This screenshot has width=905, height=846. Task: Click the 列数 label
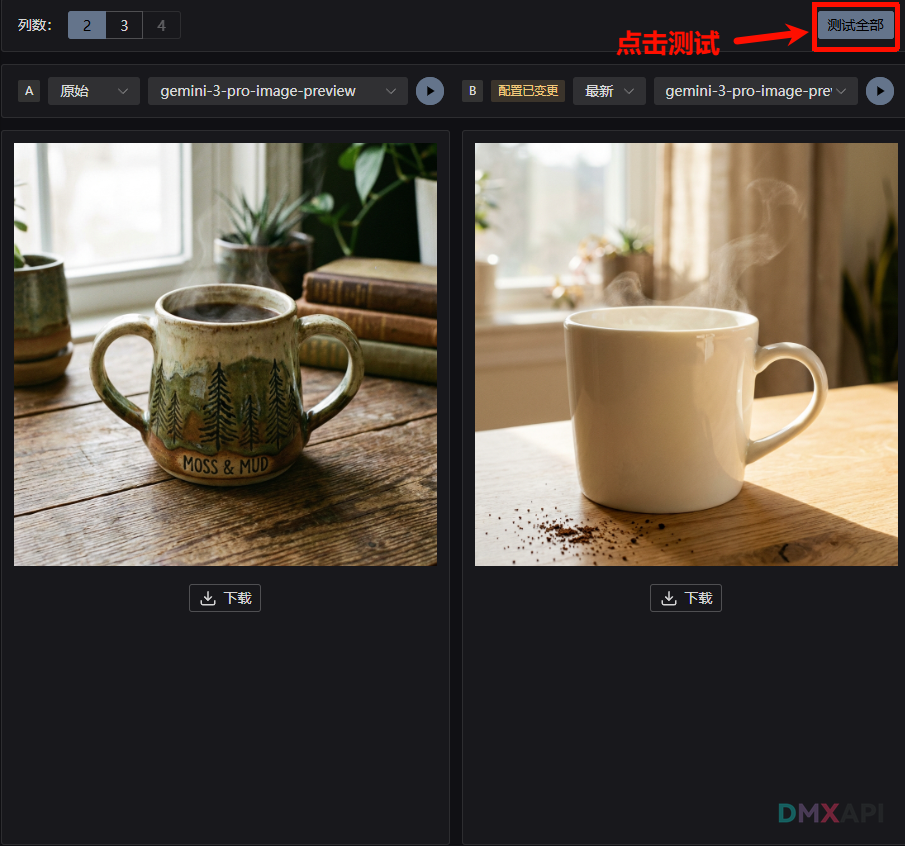(x=35, y=25)
